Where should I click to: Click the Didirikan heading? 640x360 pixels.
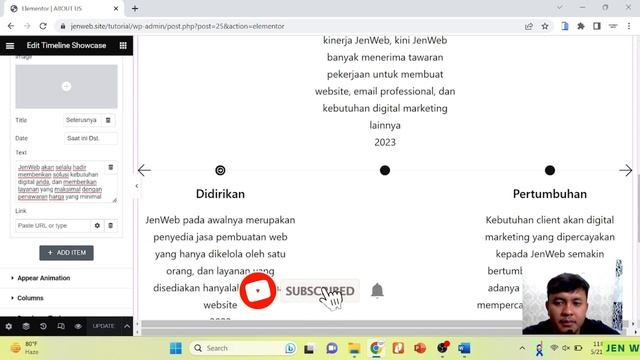(x=220, y=194)
